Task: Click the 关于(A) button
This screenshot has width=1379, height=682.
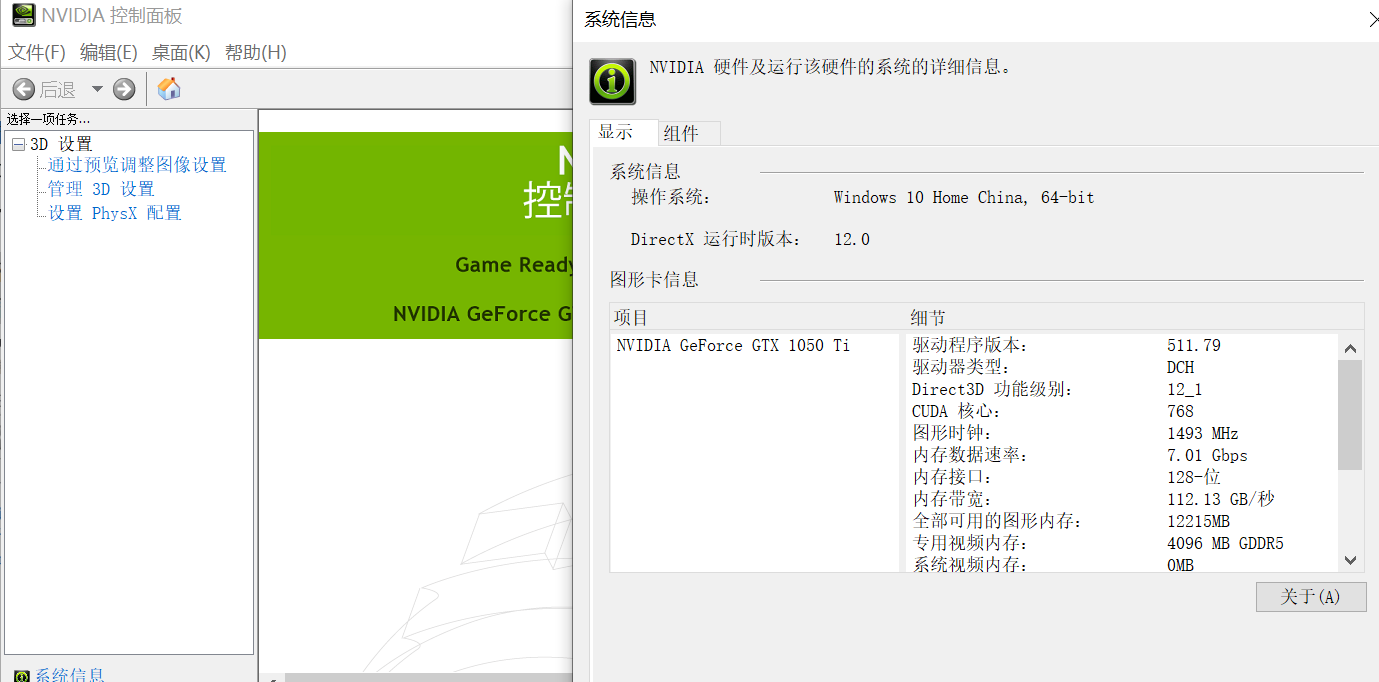Action: (1311, 596)
